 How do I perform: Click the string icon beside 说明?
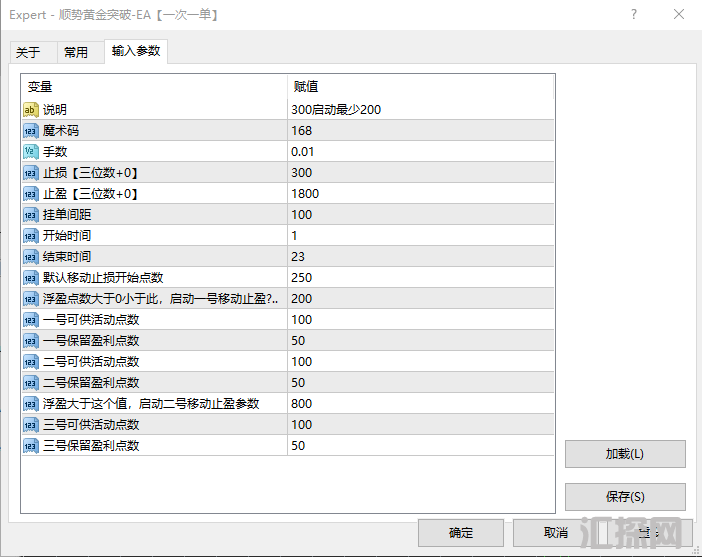[31, 110]
